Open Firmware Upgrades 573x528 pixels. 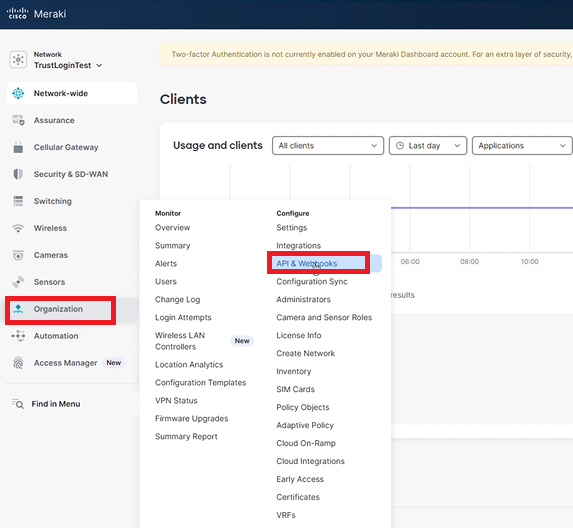point(191,418)
